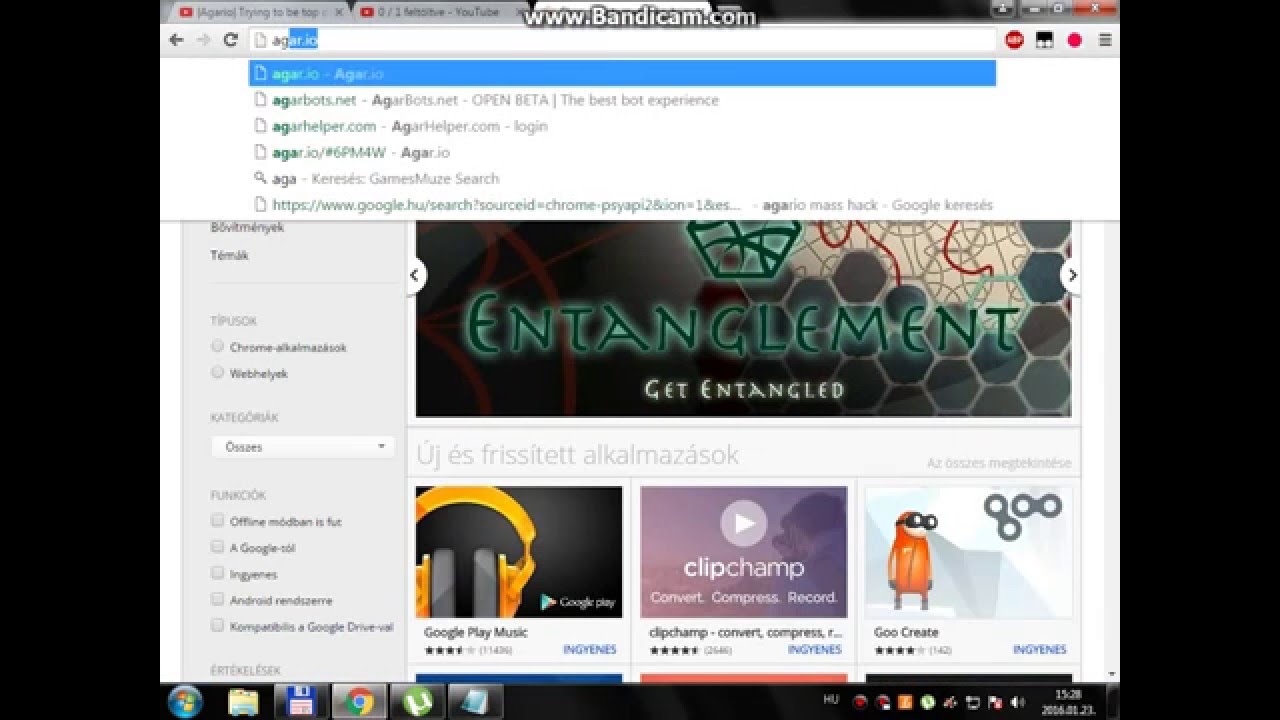Image resolution: width=1280 pixels, height=720 pixels.
Task: Open the notepad-style app in the taskbar
Action: tap(474, 702)
